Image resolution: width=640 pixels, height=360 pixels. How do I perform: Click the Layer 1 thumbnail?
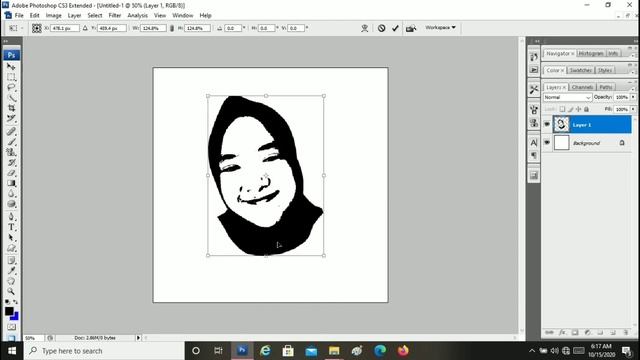click(561, 124)
